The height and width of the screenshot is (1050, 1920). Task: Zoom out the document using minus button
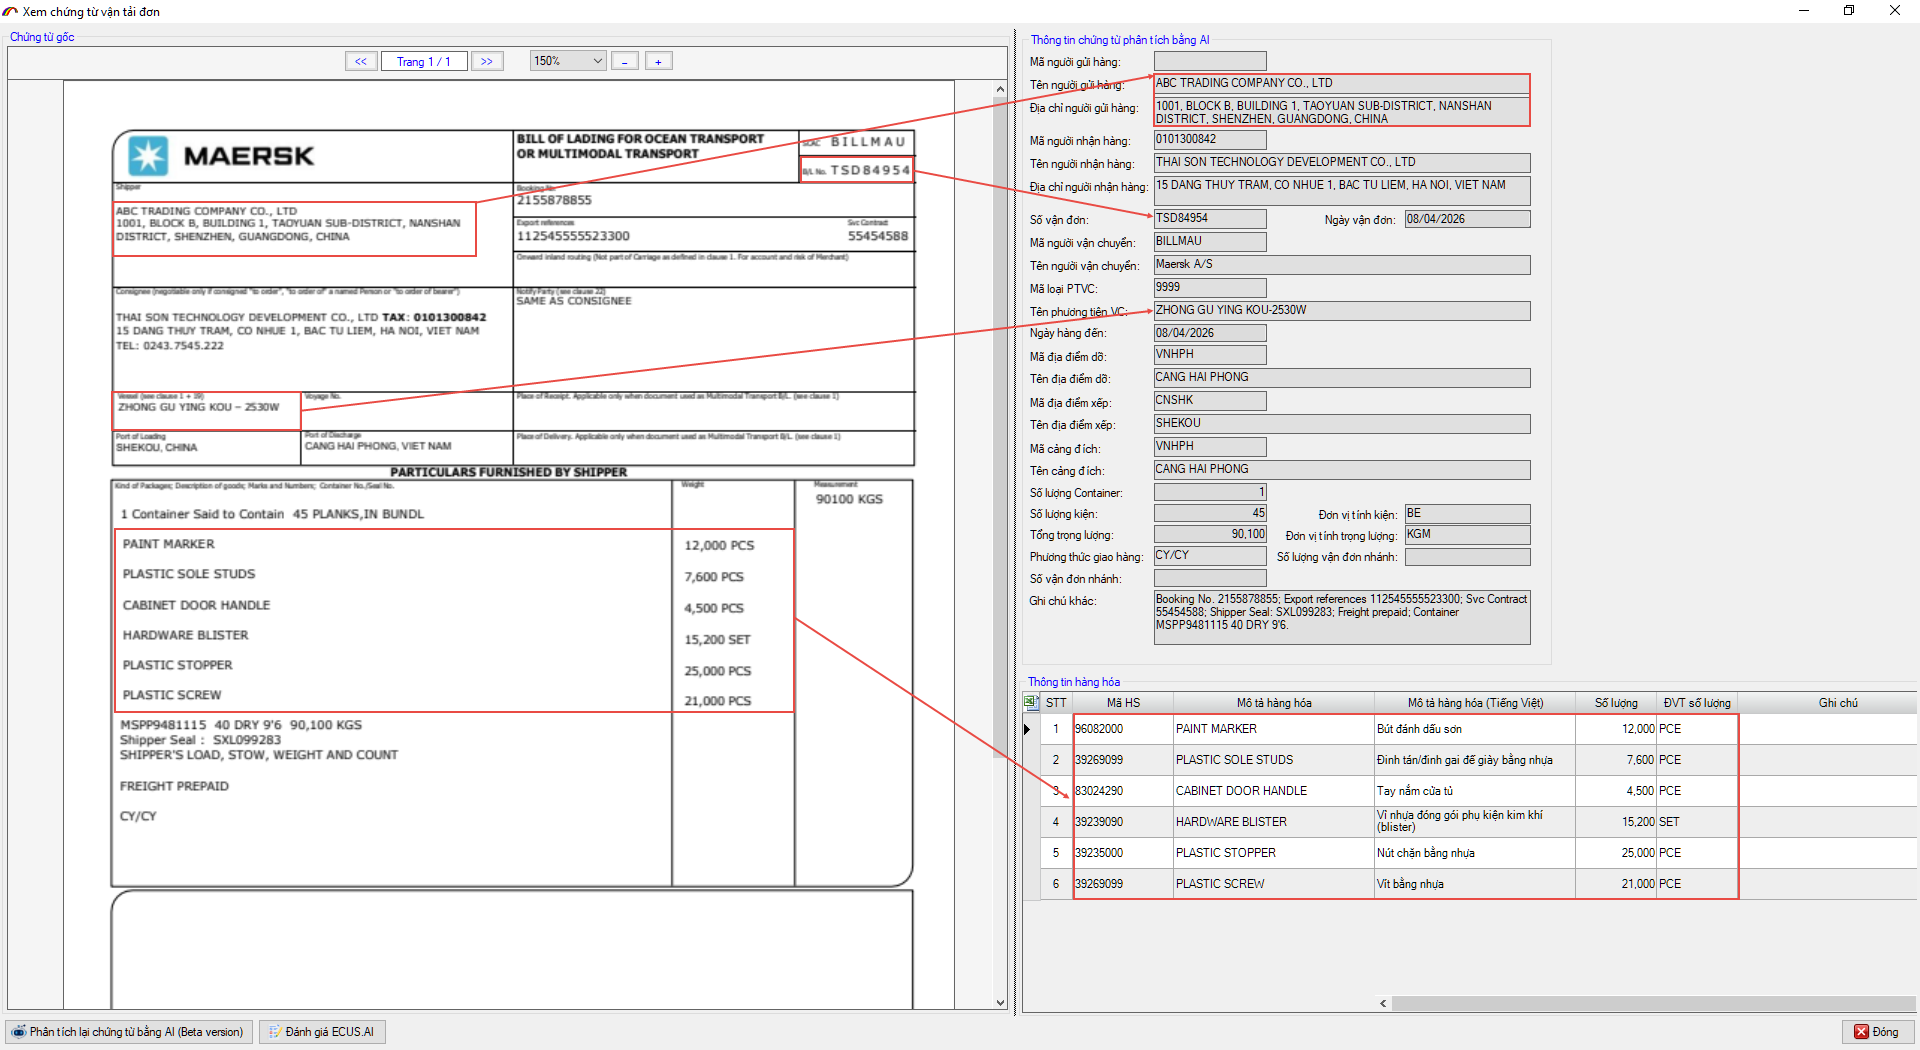click(625, 62)
